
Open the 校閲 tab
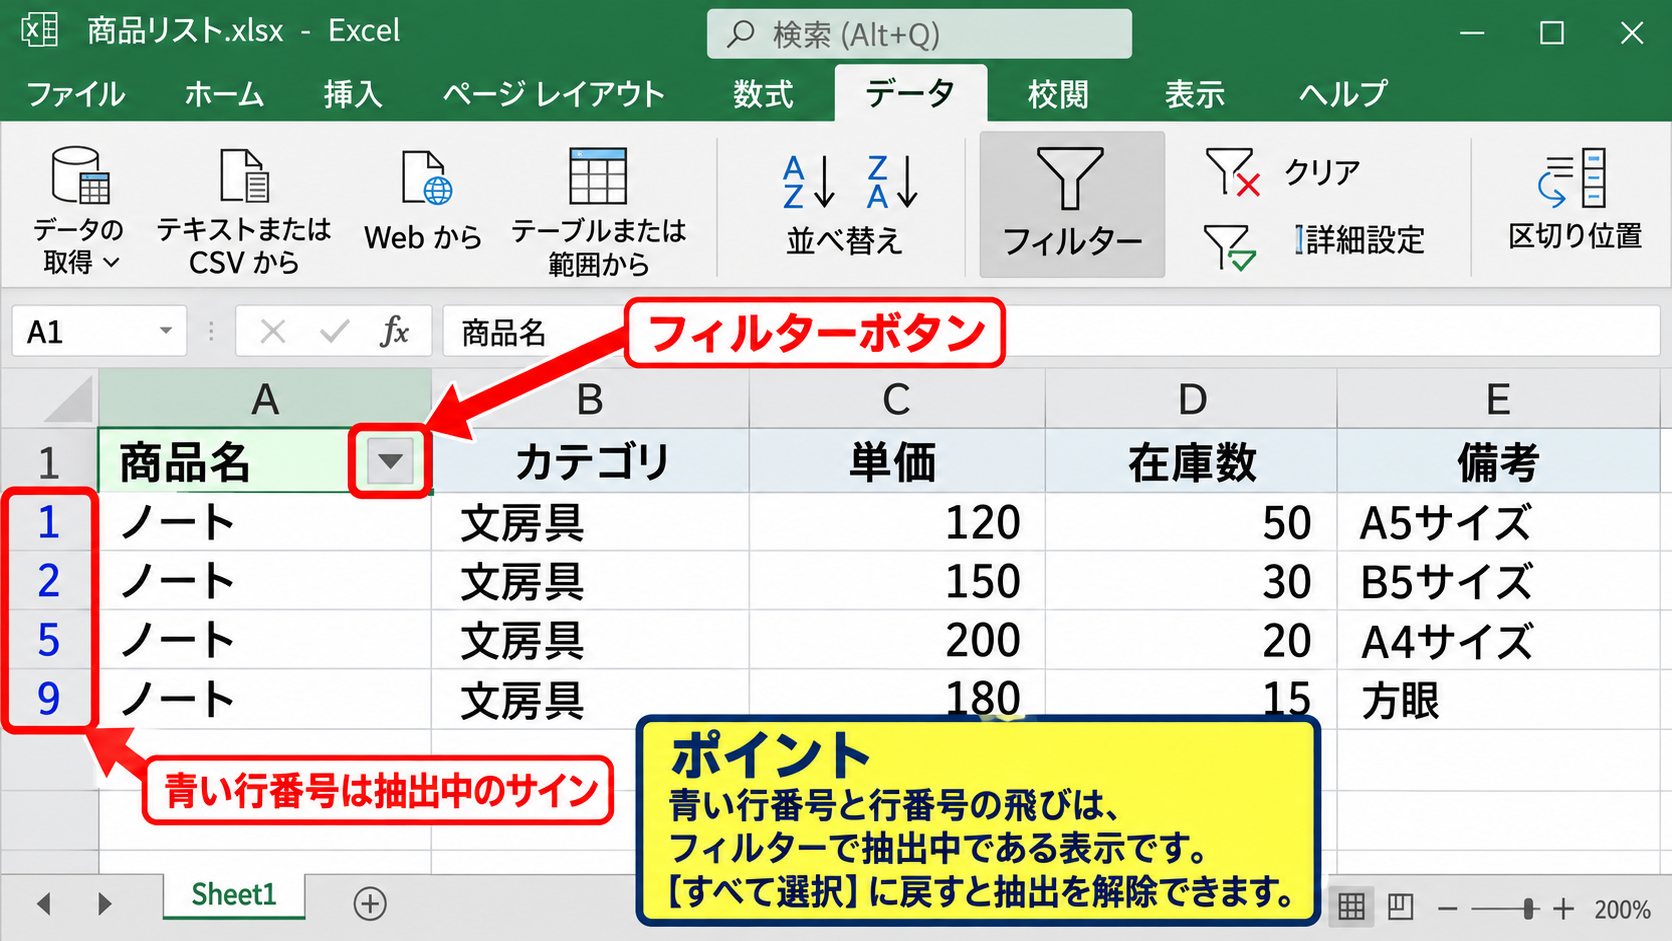(1058, 94)
